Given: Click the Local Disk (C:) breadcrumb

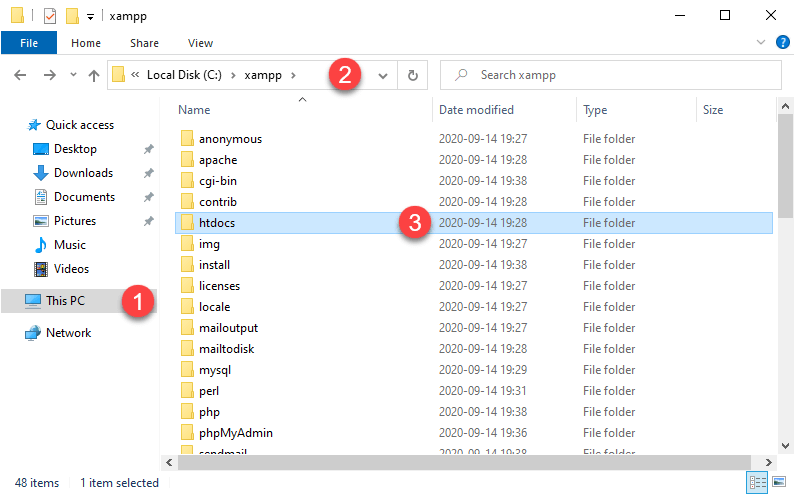Looking at the screenshot, I should point(184,75).
